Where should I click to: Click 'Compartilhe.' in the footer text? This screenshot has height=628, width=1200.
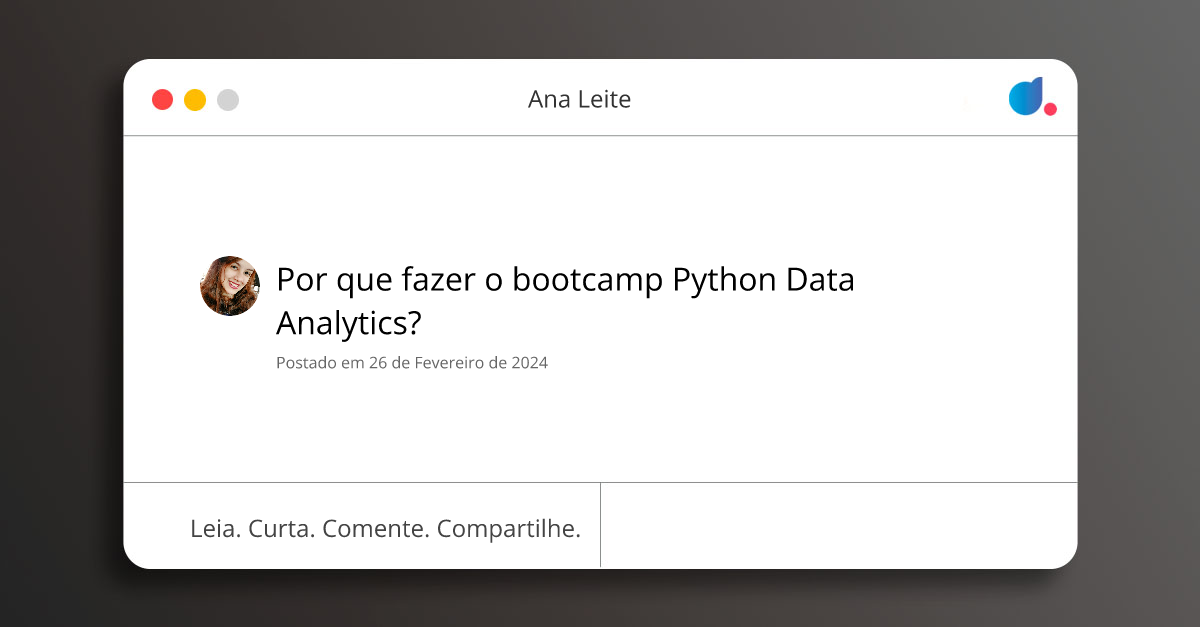click(x=509, y=529)
